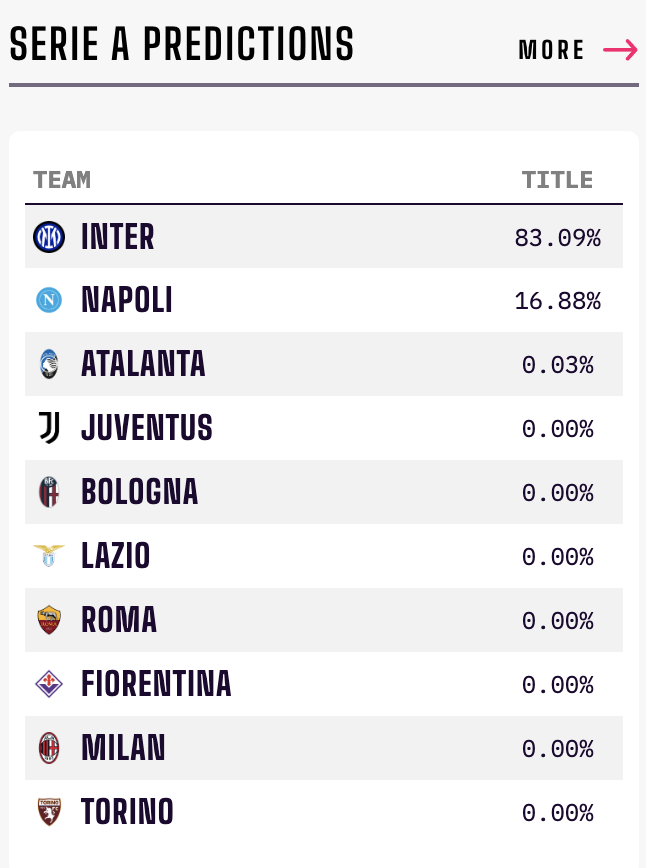646x868 pixels.
Task: Select the NAPOLI team name
Action: click(127, 300)
